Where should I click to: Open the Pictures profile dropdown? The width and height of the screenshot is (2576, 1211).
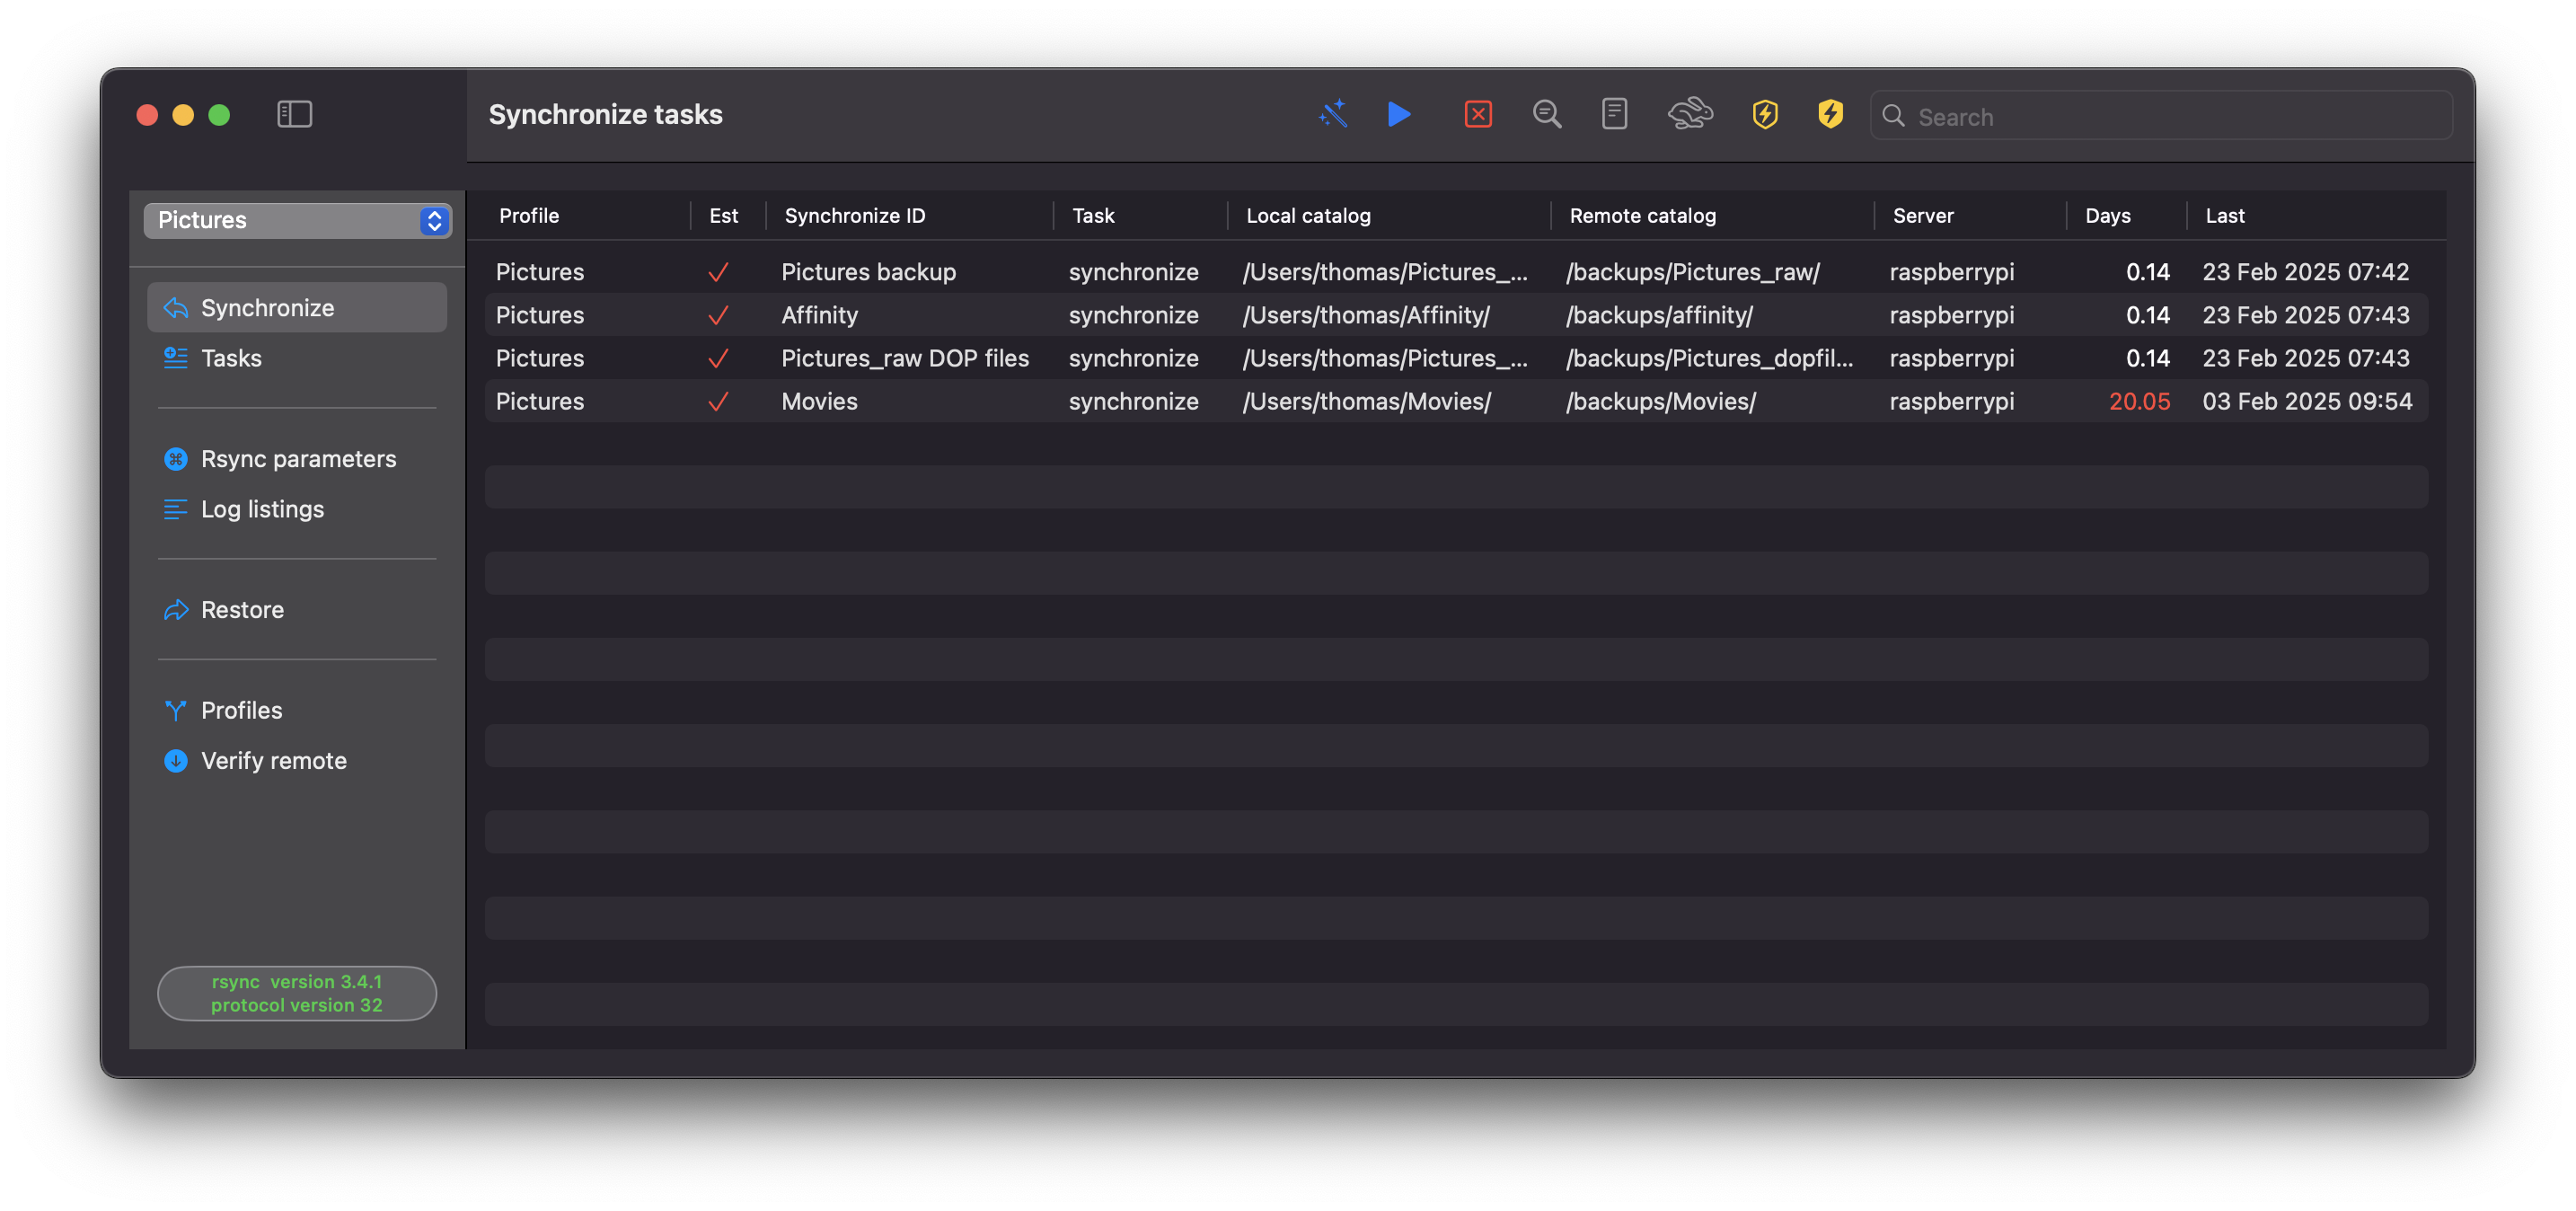tap(297, 220)
